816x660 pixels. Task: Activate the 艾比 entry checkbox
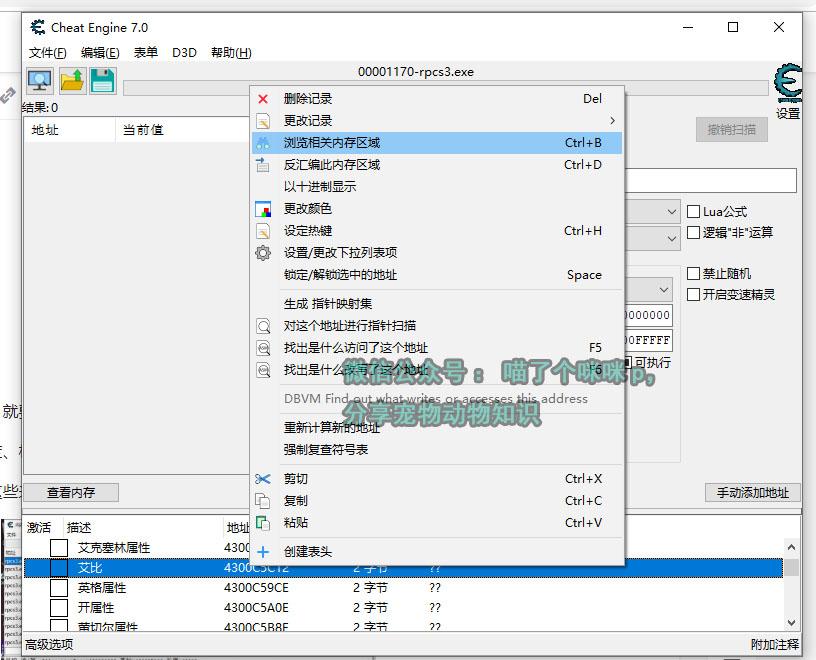[59, 567]
